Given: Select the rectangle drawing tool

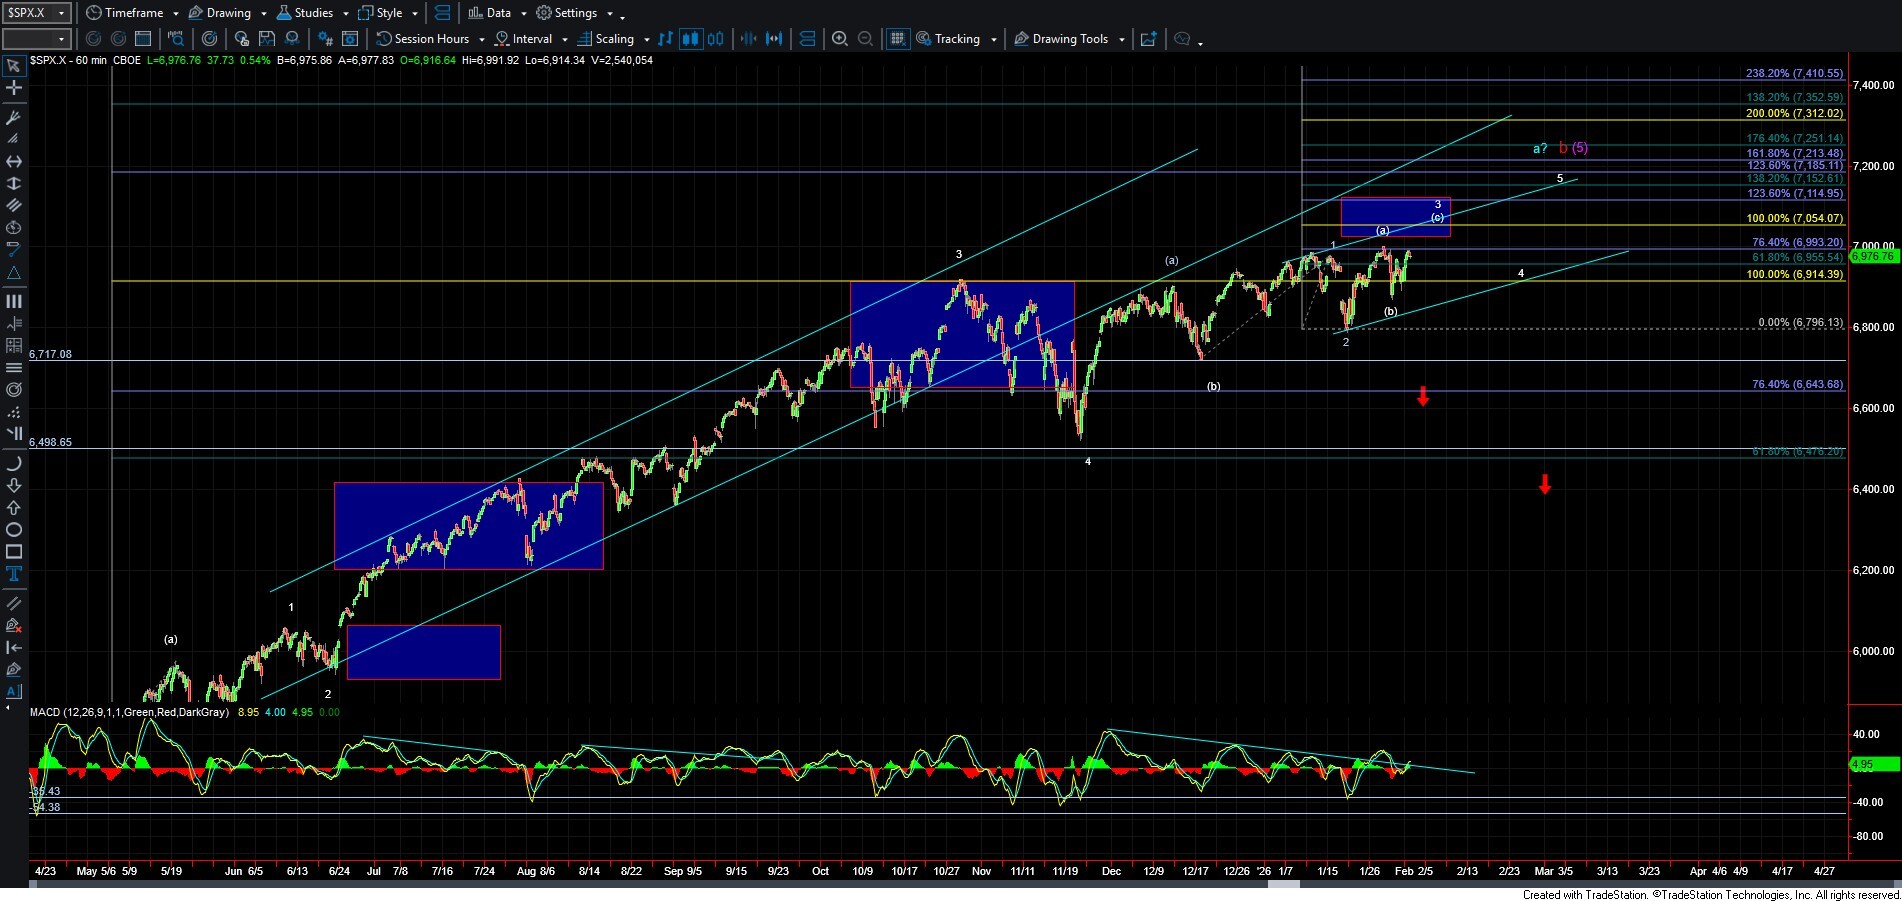Looking at the screenshot, I should (14, 552).
